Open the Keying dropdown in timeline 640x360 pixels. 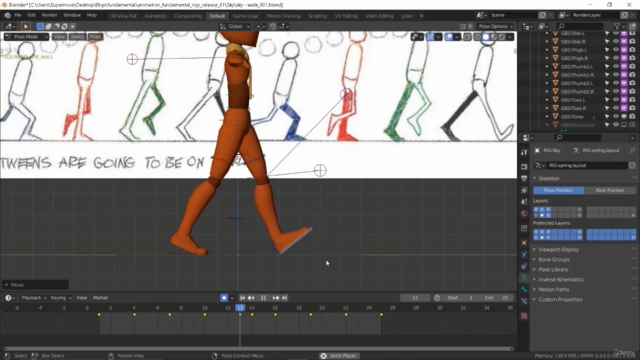(61, 298)
